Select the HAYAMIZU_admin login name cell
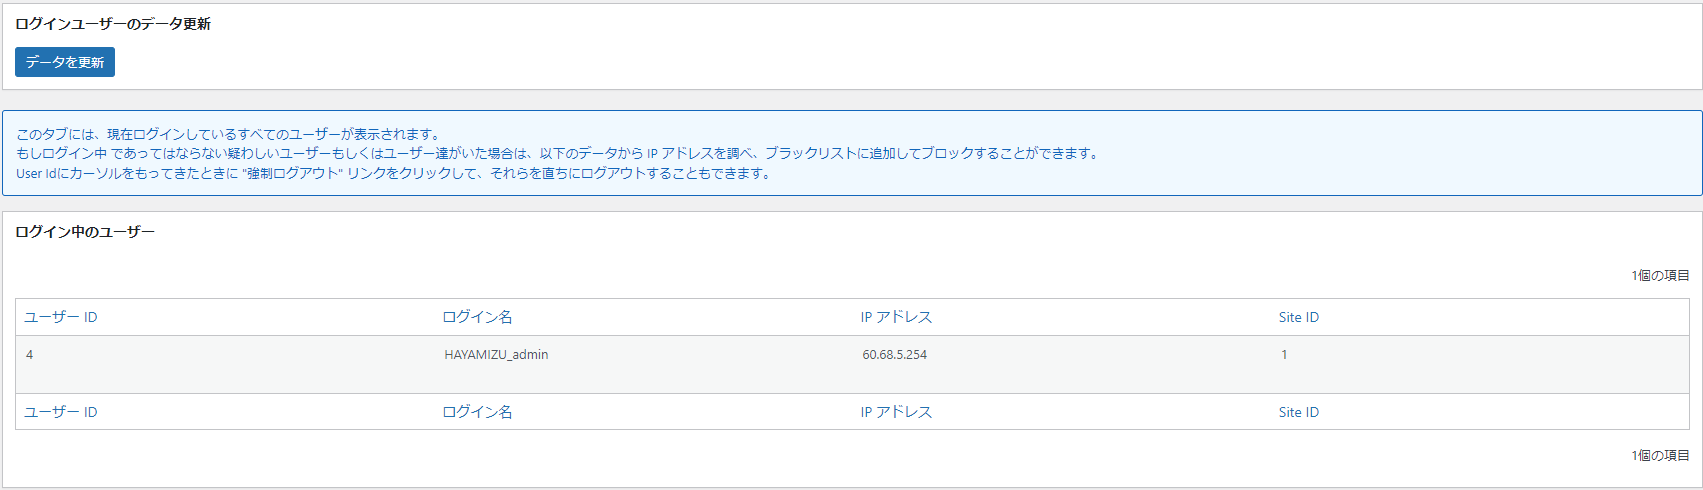This screenshot has width=1703, height=490. [643, 364]
